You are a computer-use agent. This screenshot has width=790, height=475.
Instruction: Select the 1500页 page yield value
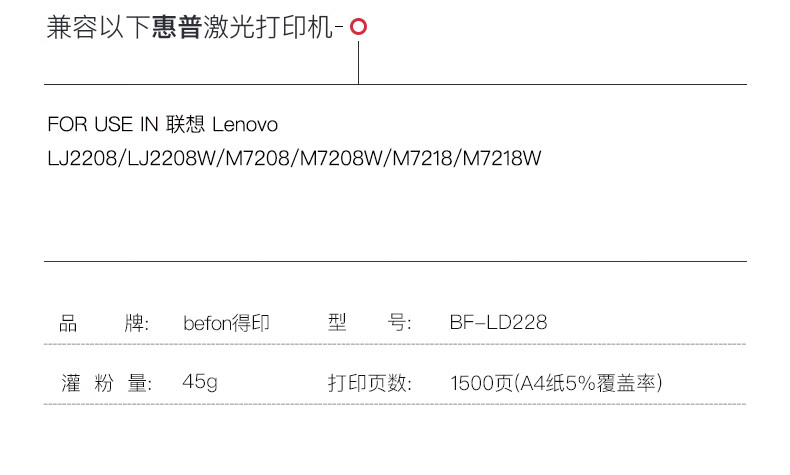click(x=482, y=383)
